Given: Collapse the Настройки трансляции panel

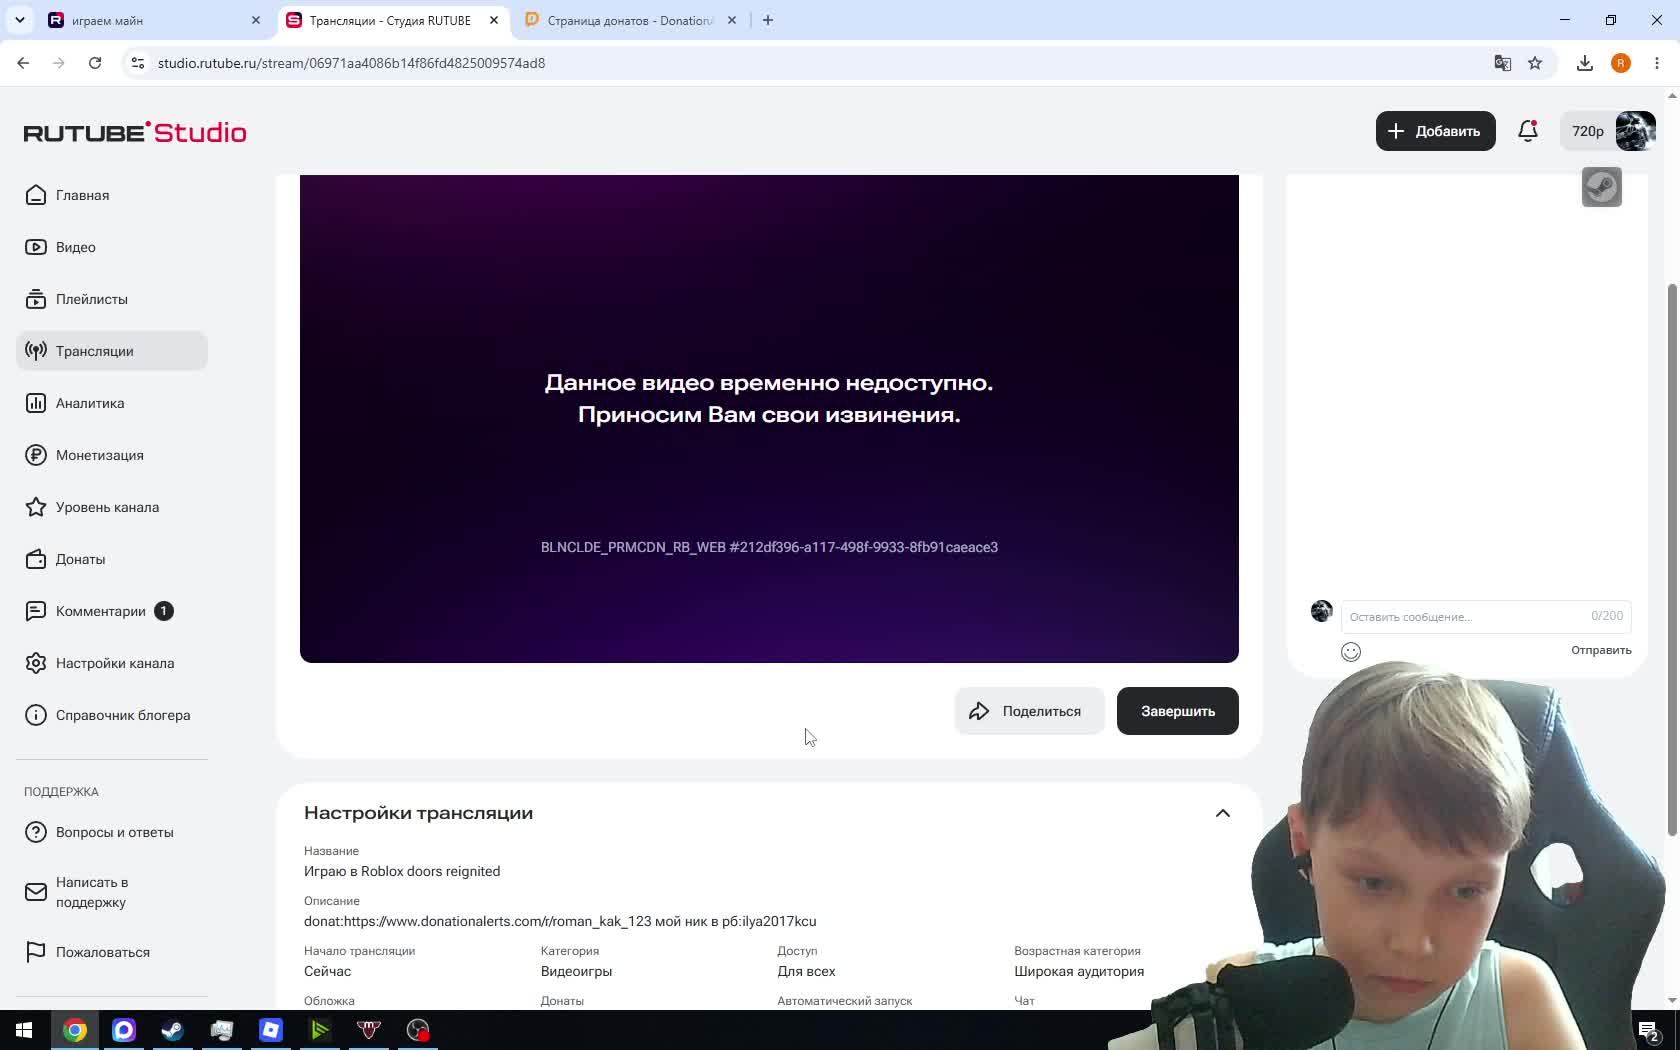Looking at the screenshot, I should [x=1222, y=813].
